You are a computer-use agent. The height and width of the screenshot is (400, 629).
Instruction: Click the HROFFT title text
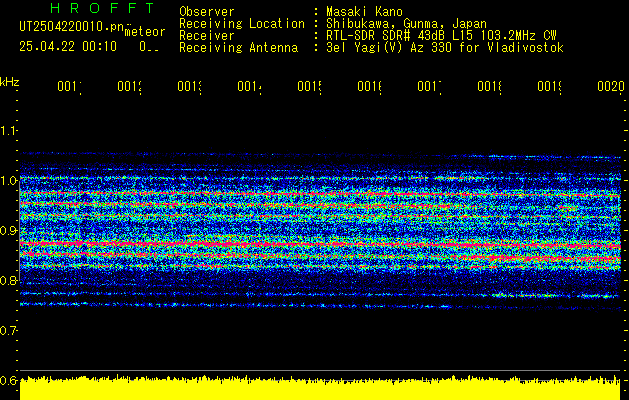pyautogui.click(x=103, y=8)
